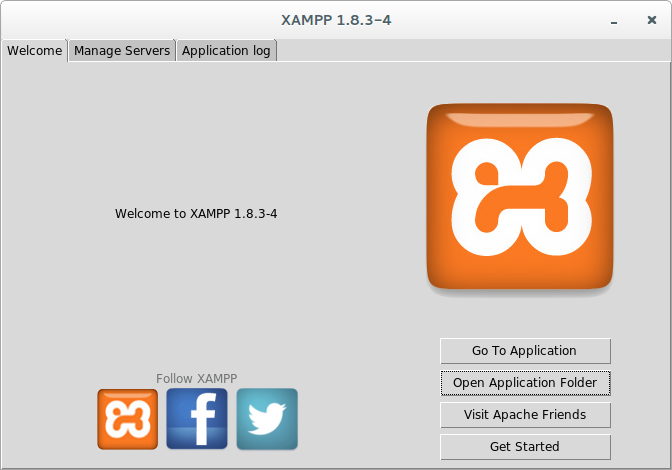
Task: Hit the Get Started button
Action: (x=525, y=446)
